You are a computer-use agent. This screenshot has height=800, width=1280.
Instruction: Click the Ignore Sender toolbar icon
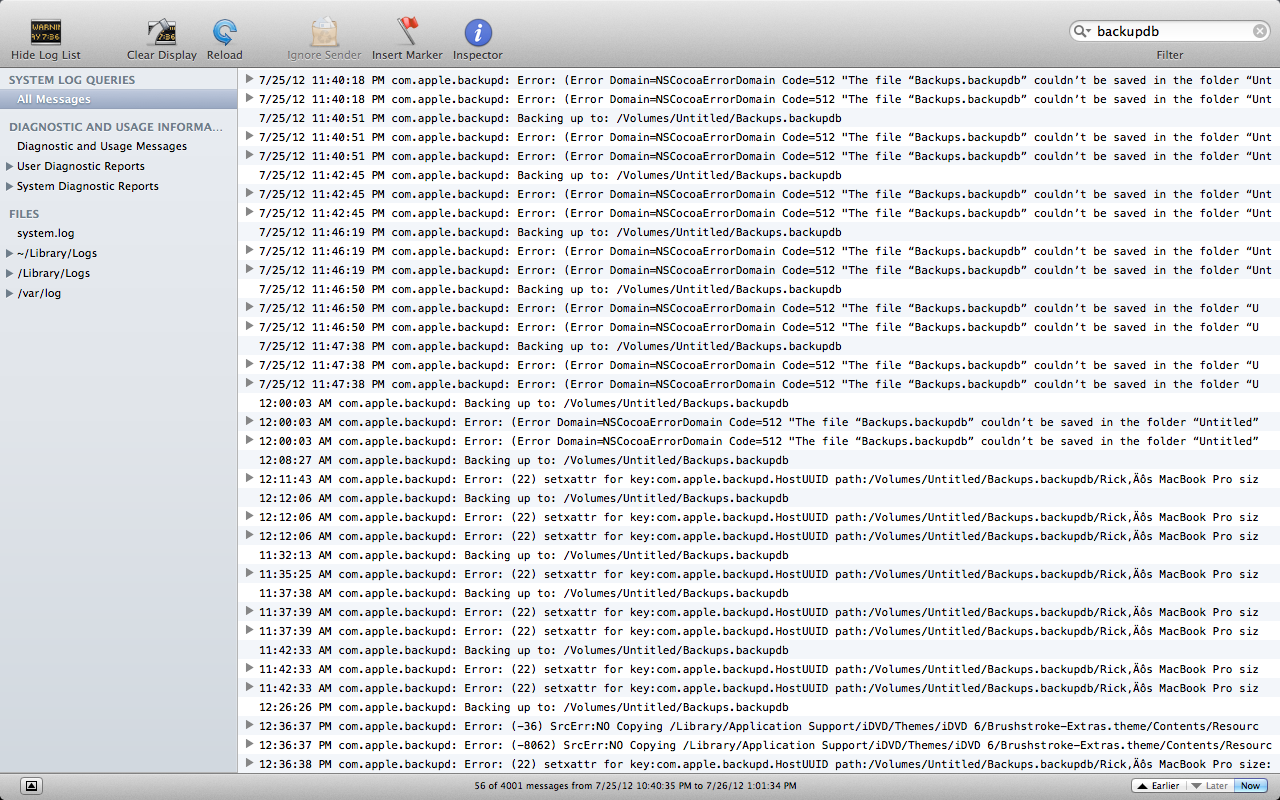tap(325, 33)
